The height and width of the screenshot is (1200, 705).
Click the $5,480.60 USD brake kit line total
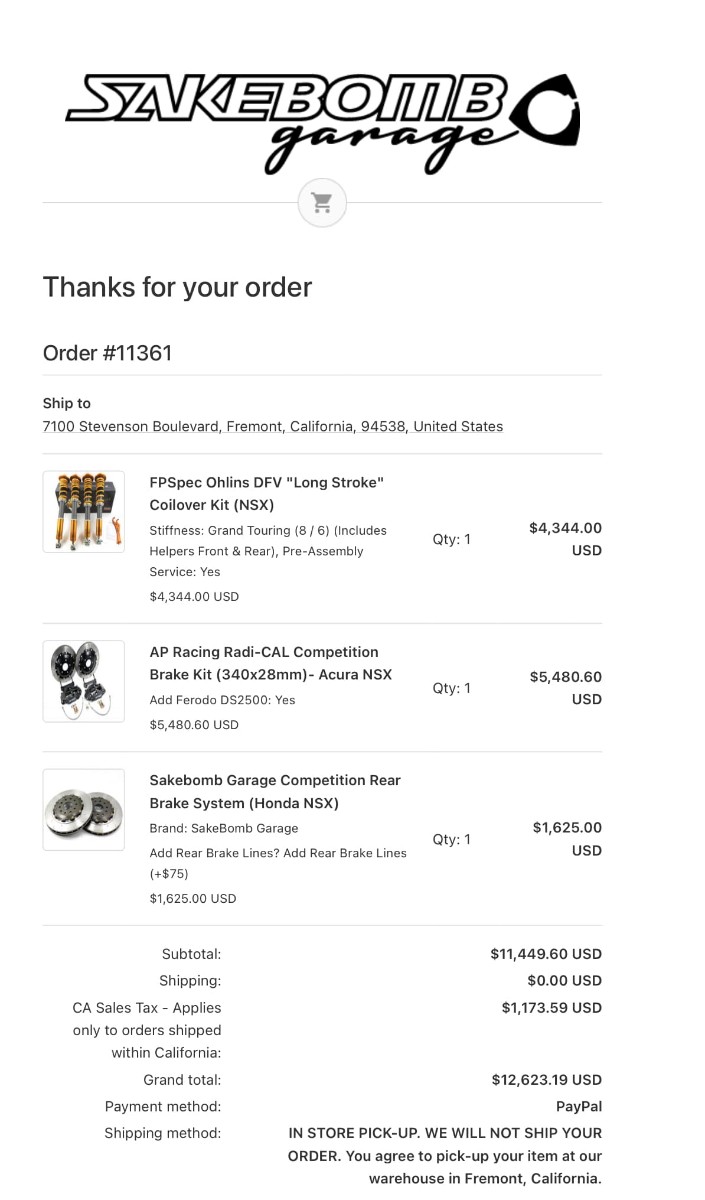(565, 688)
